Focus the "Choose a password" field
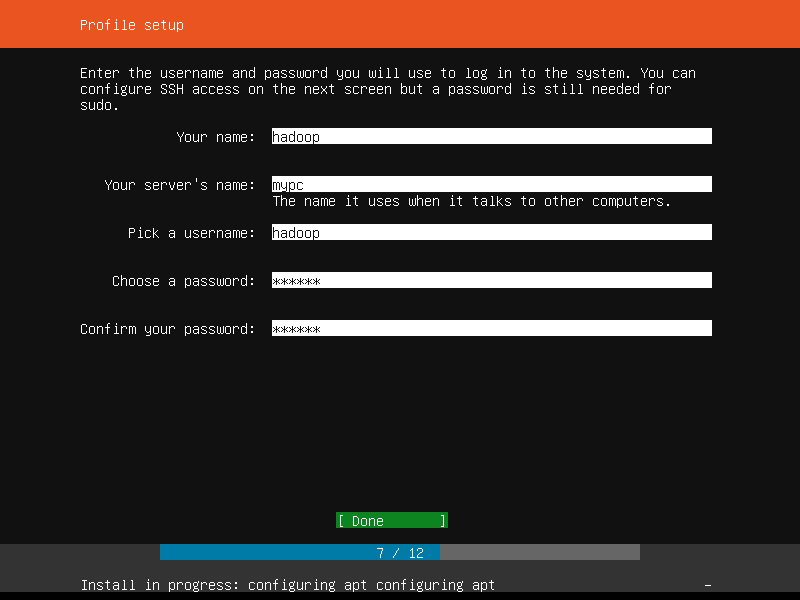This screenshot has height=600, width=800. [492, 280]
